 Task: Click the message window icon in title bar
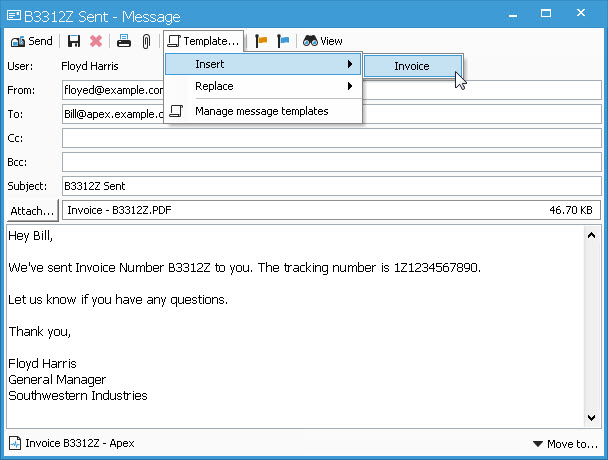click(14, 16)
